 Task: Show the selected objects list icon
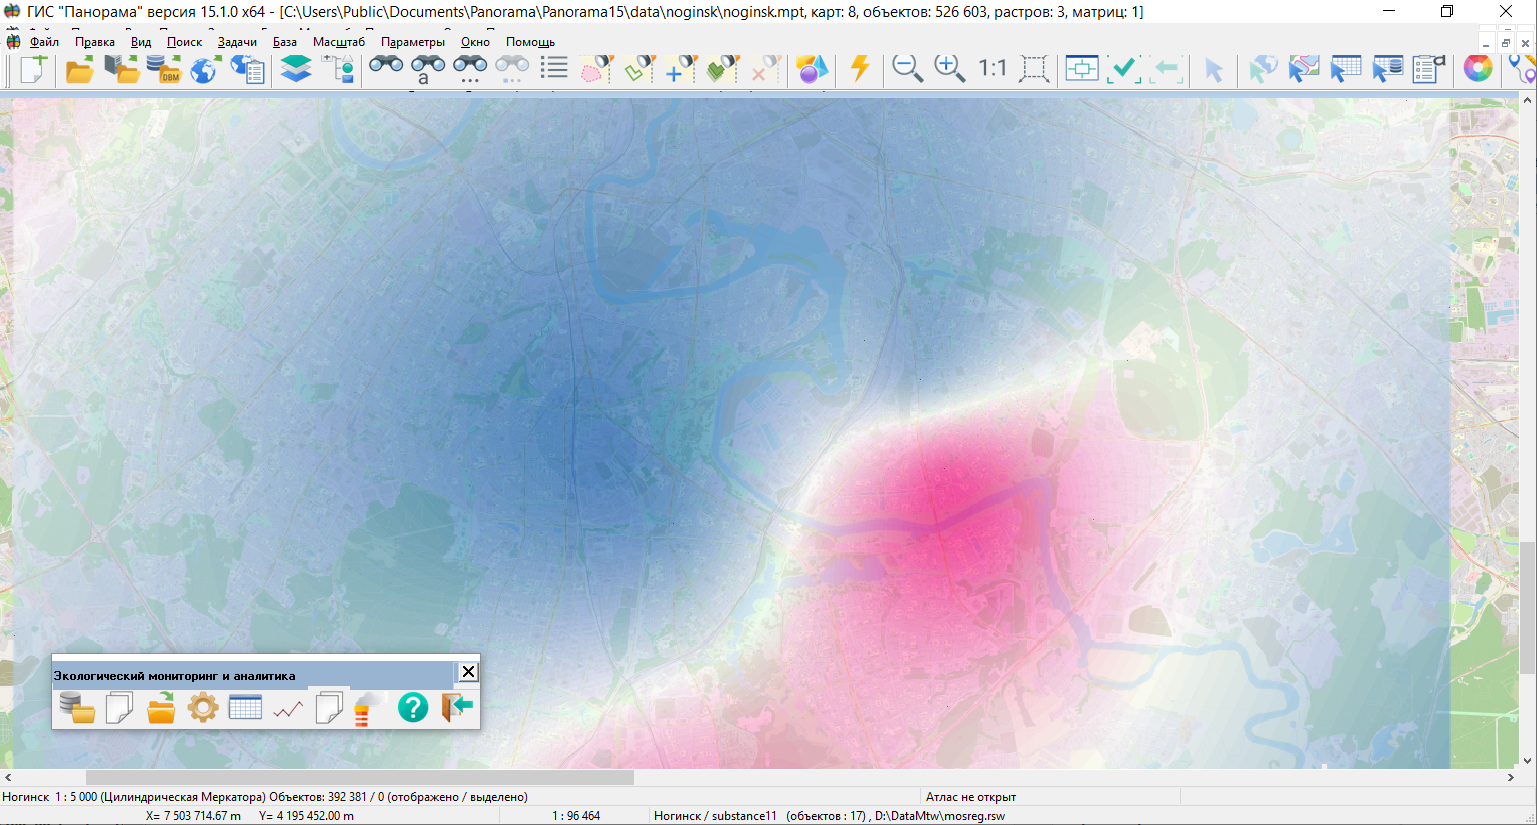[x=554, y=68]
